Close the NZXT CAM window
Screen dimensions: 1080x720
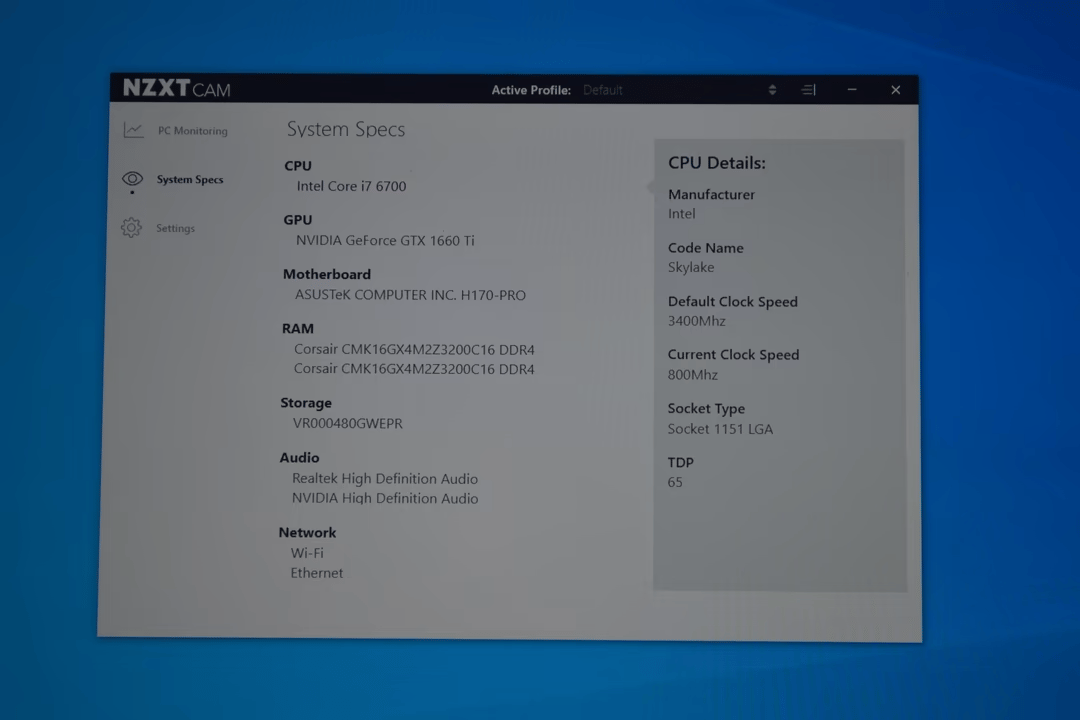click(x=895, y=90)
